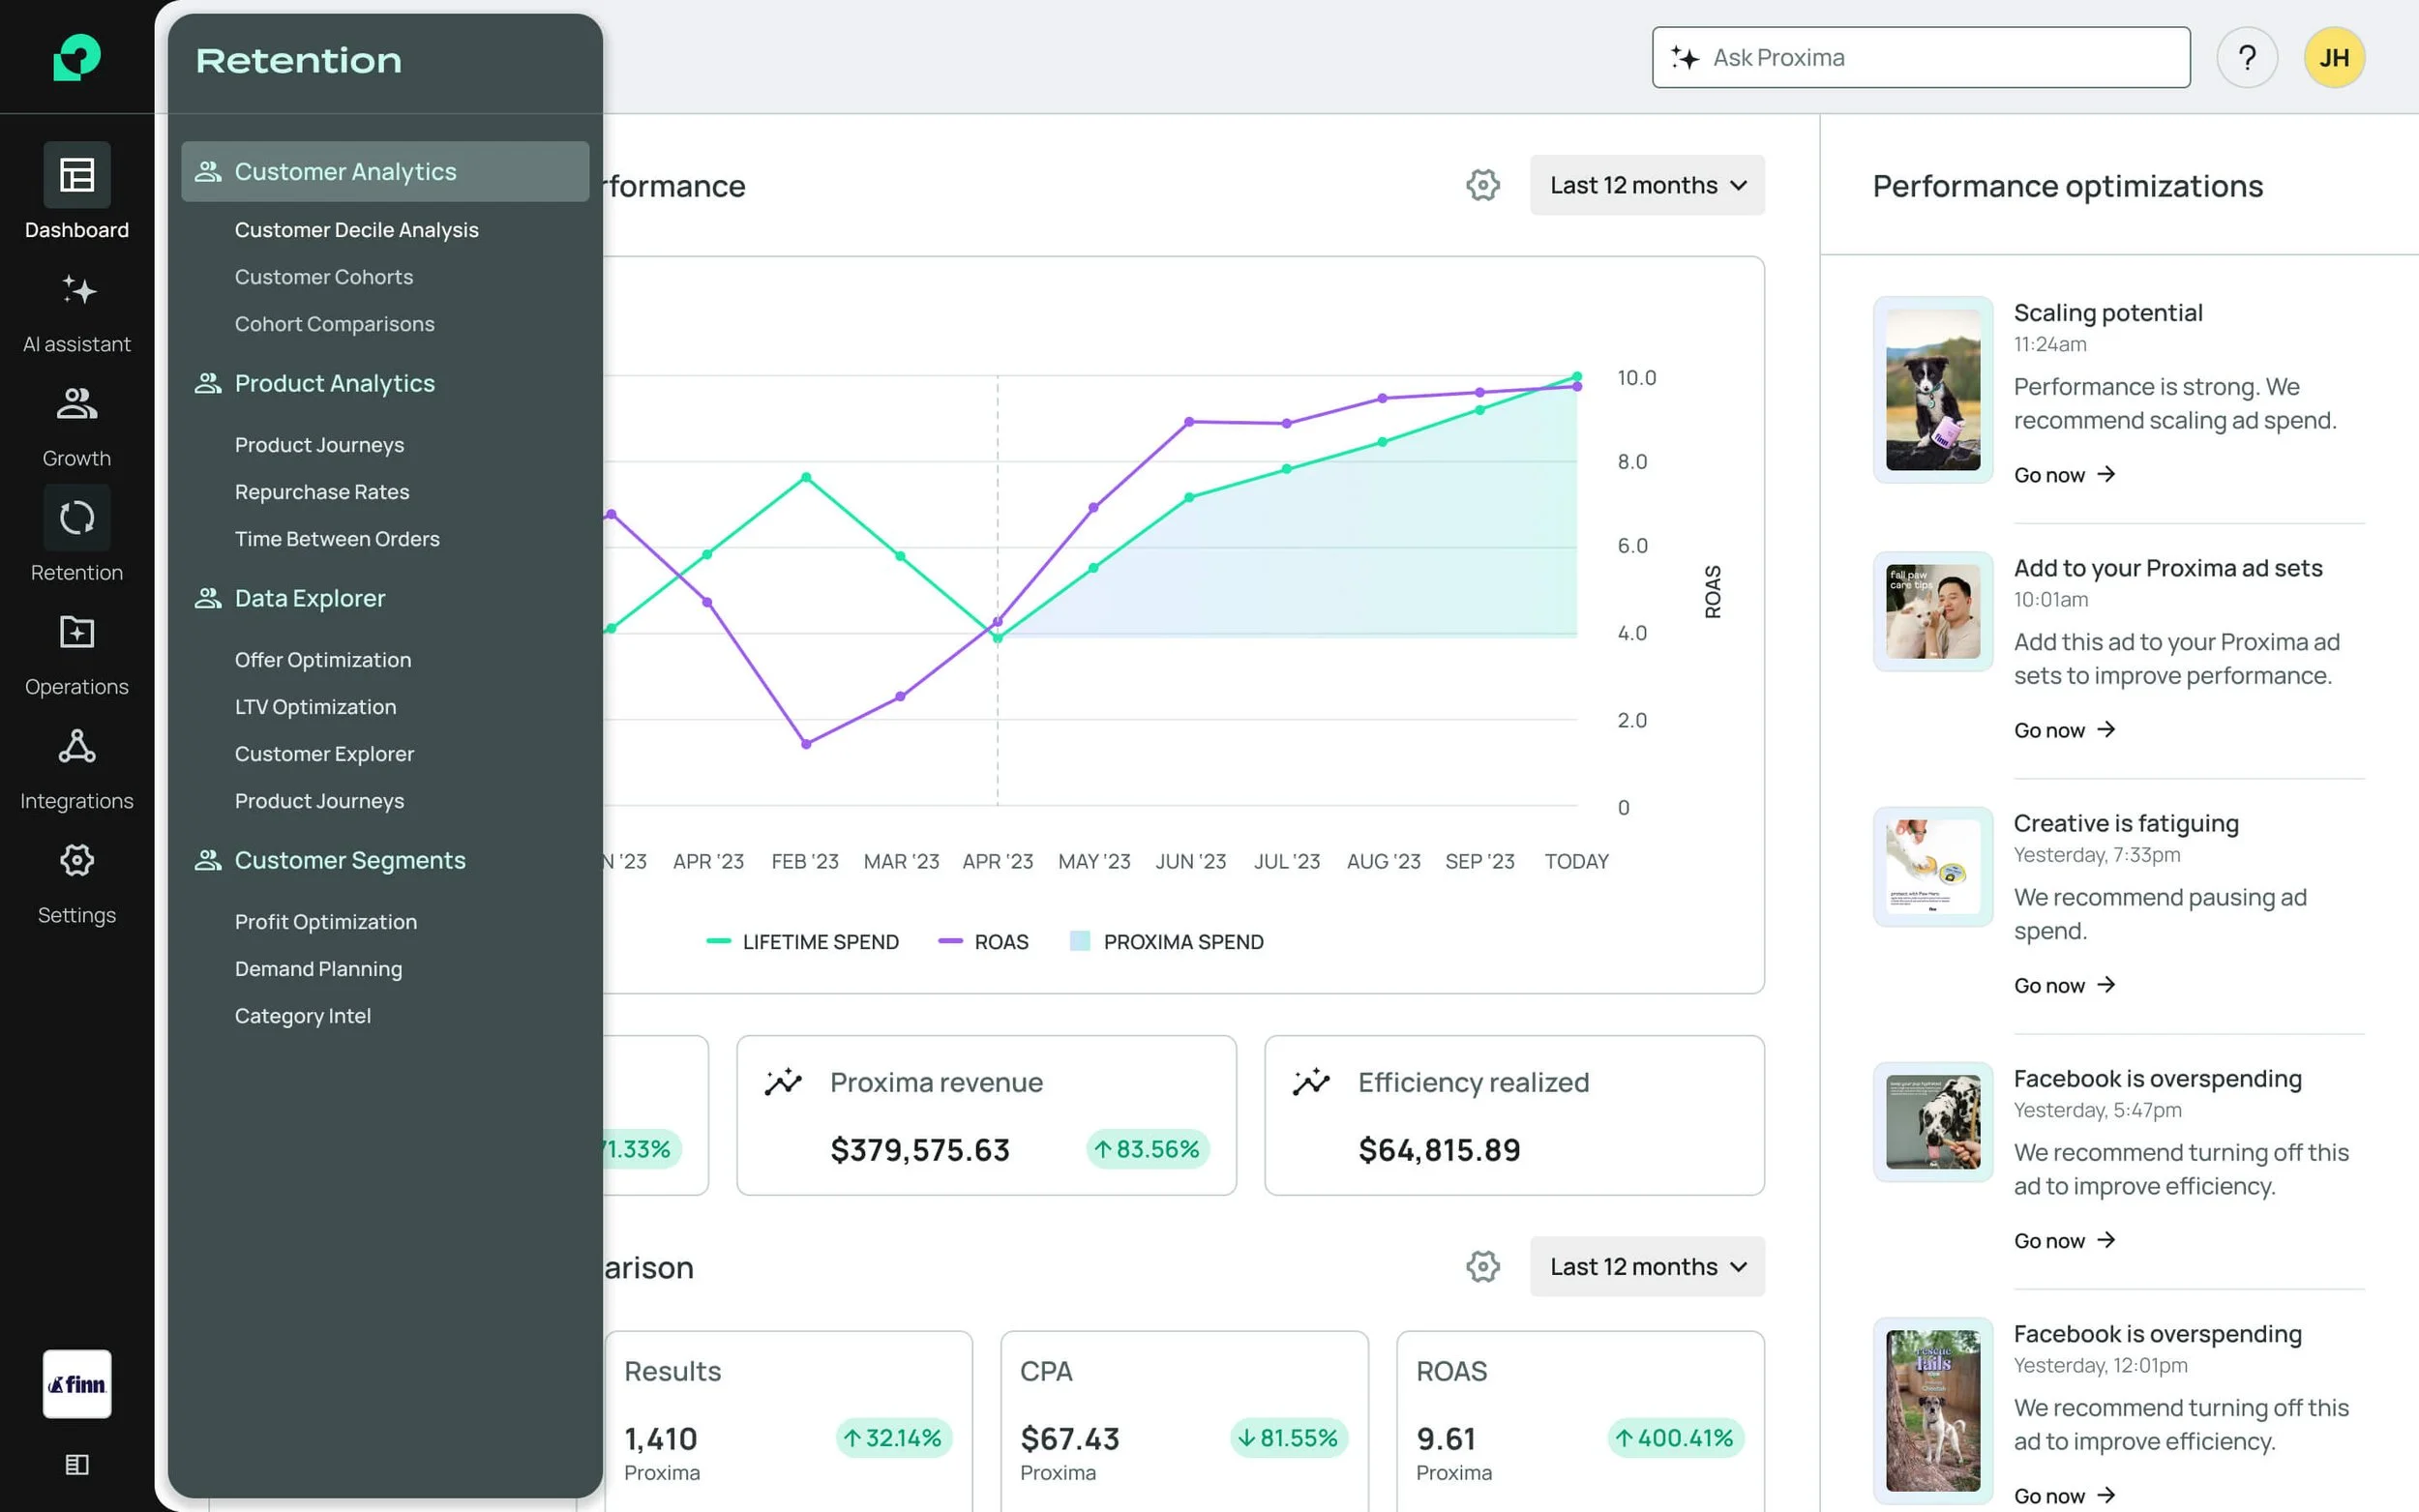Click the help question mark icon
This screenshot has height=1512, width=2419.
(2246, 58)
